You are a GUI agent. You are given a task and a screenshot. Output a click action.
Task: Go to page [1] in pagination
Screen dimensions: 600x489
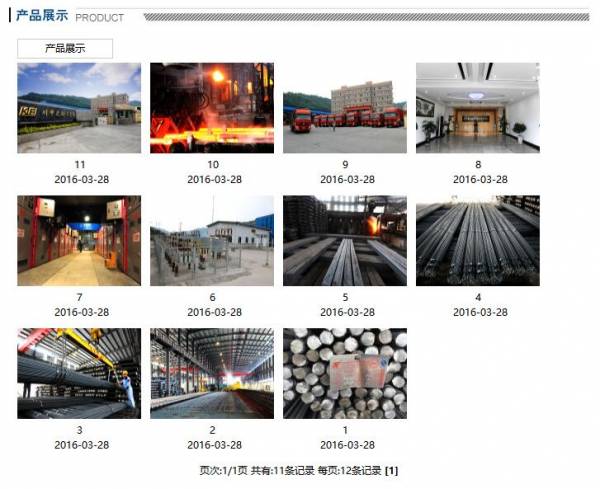pos(392,470)
